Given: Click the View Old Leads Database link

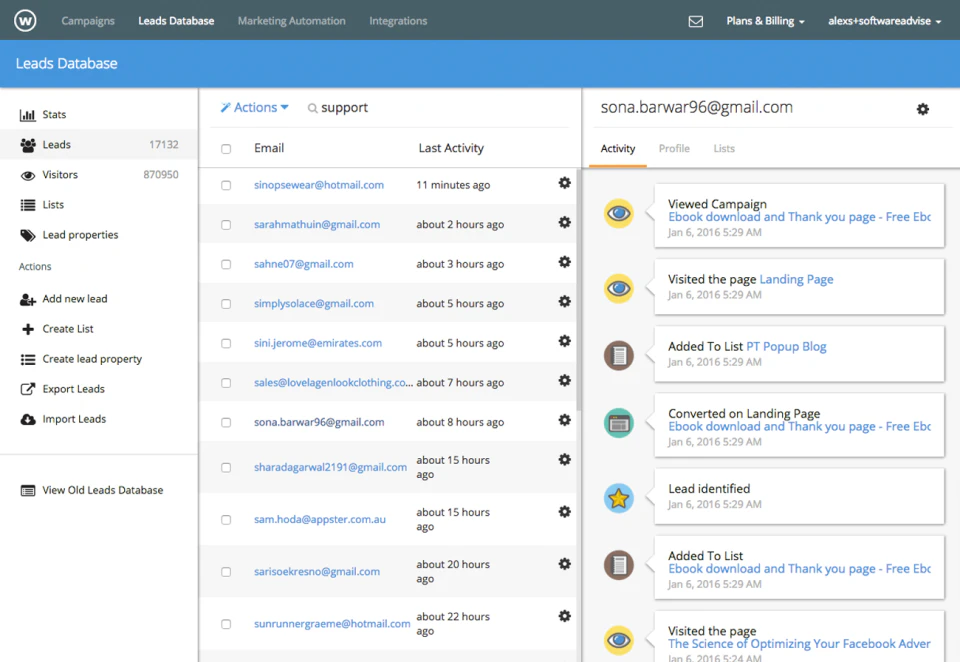Looking at the screenshot, I should pos(97,490).
